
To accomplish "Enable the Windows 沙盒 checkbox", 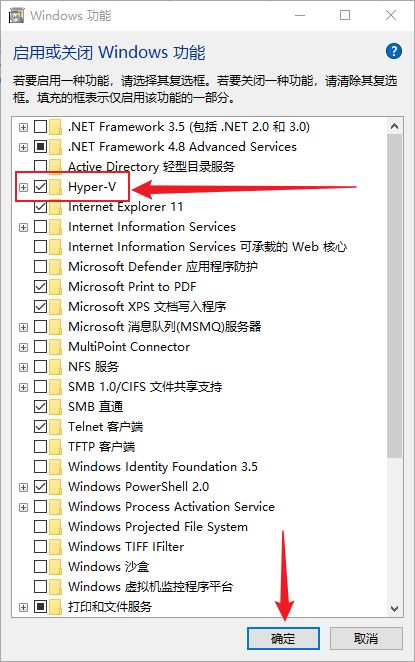I will [x=41, y=567].
